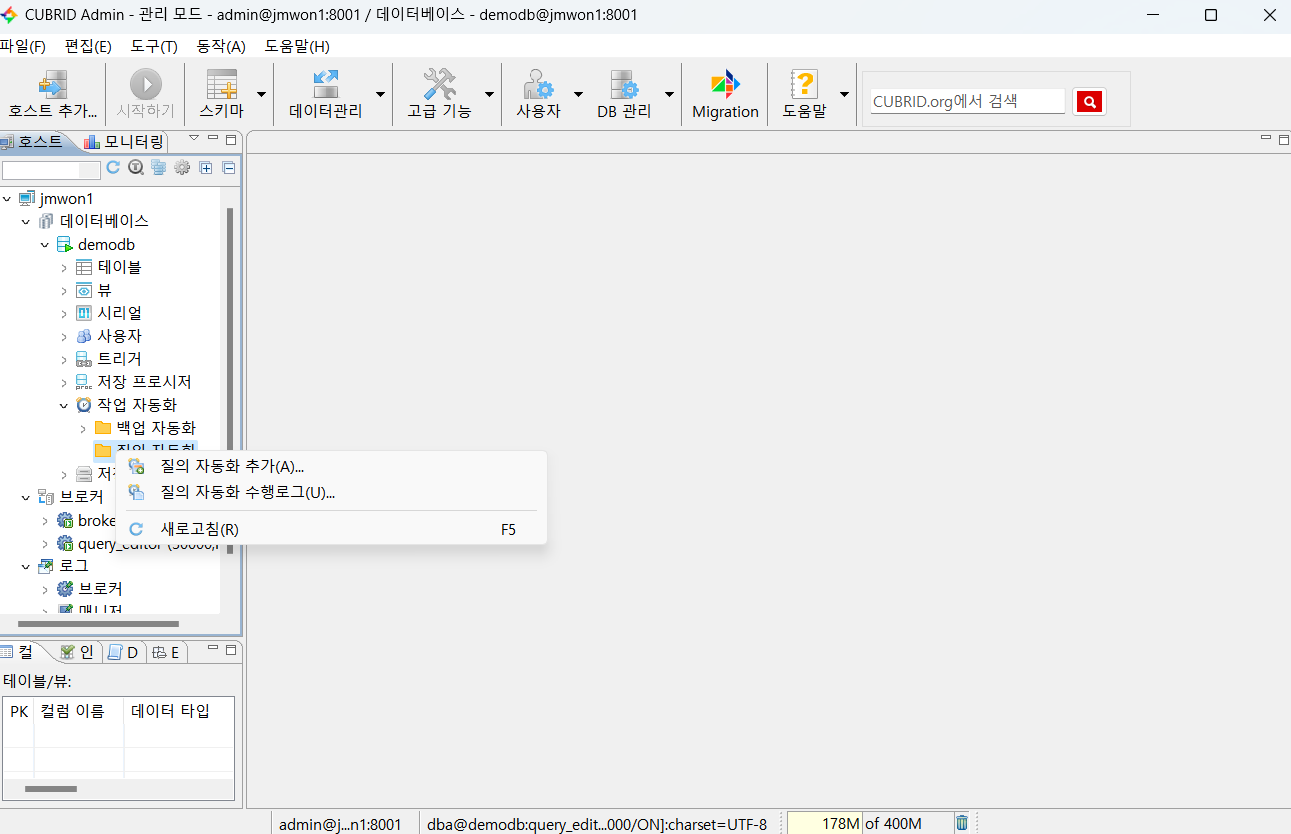Expand the 트리거 tree node
1291x834 pixels.
coord(64,360)
